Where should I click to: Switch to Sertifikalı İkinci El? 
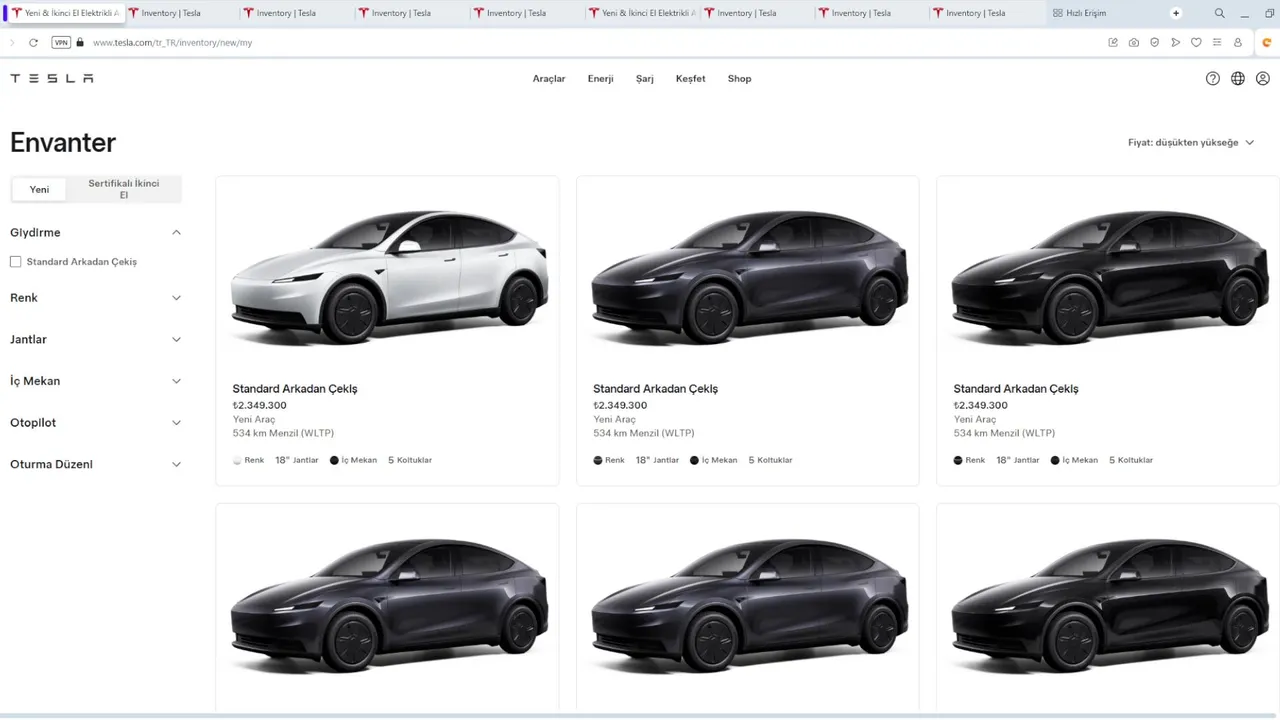point(124,189)
